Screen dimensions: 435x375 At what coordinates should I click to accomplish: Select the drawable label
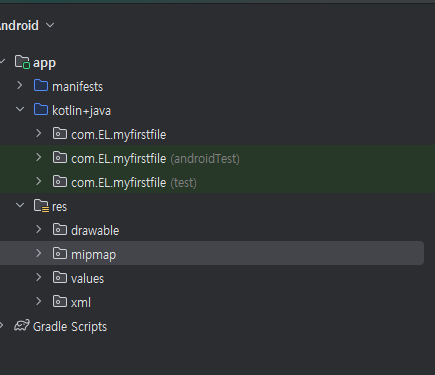pos(95,231)
